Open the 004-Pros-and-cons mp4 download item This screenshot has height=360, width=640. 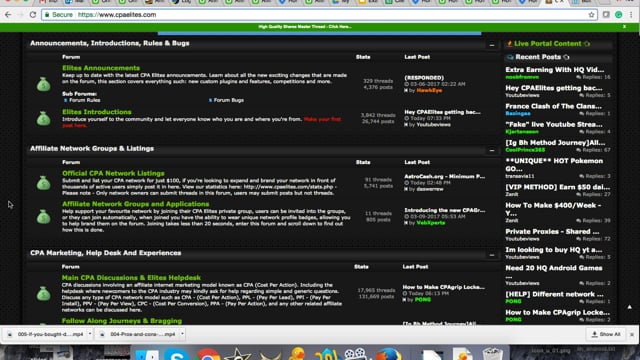point(138,334)
